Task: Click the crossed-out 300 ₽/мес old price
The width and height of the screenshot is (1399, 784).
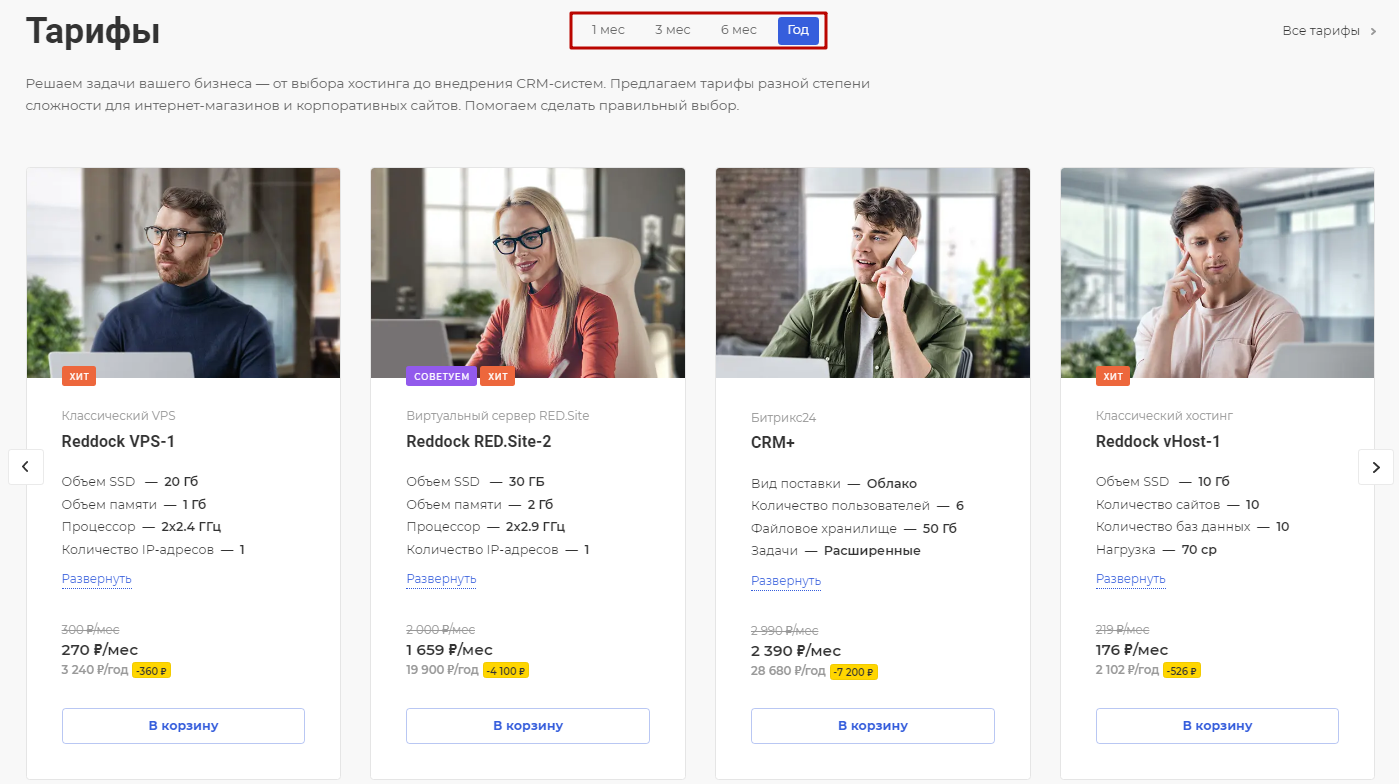Action: click(91, 630)
